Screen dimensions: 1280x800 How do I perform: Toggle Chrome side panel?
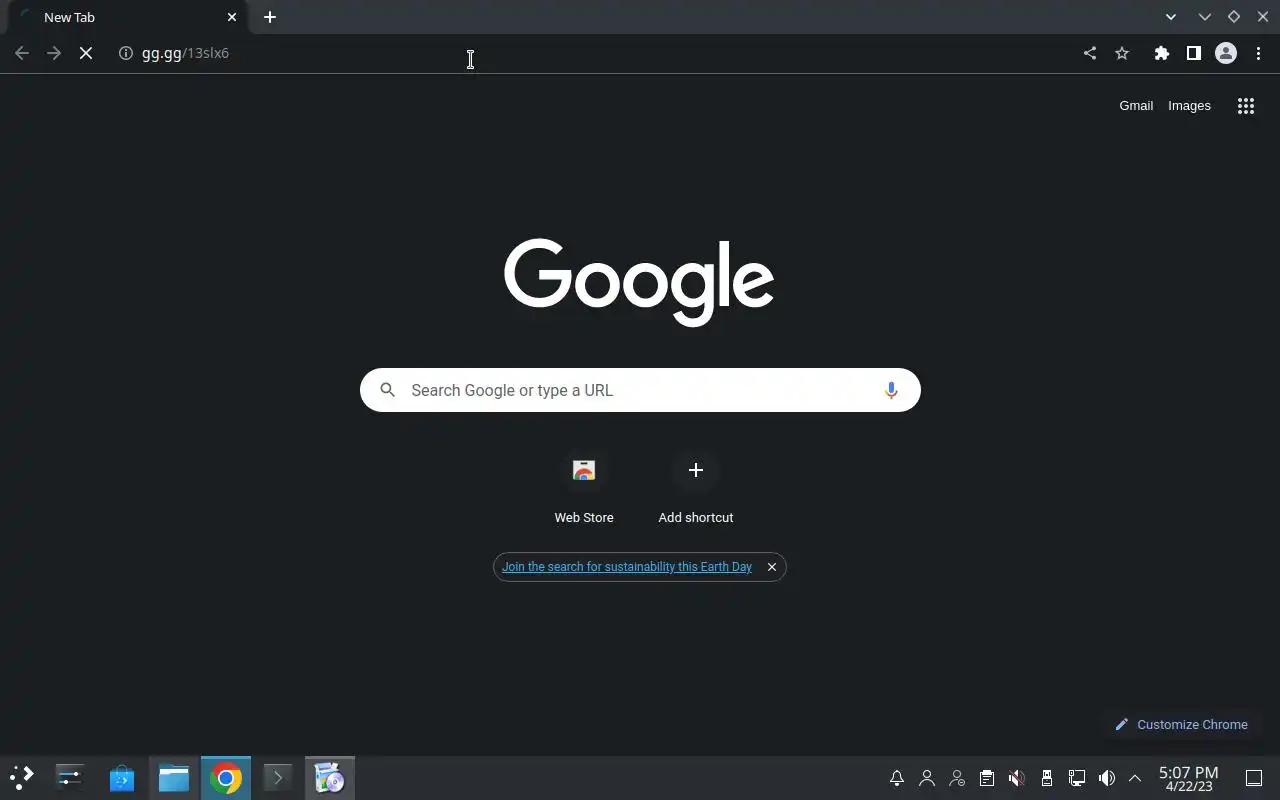[x=1193, y=53]
